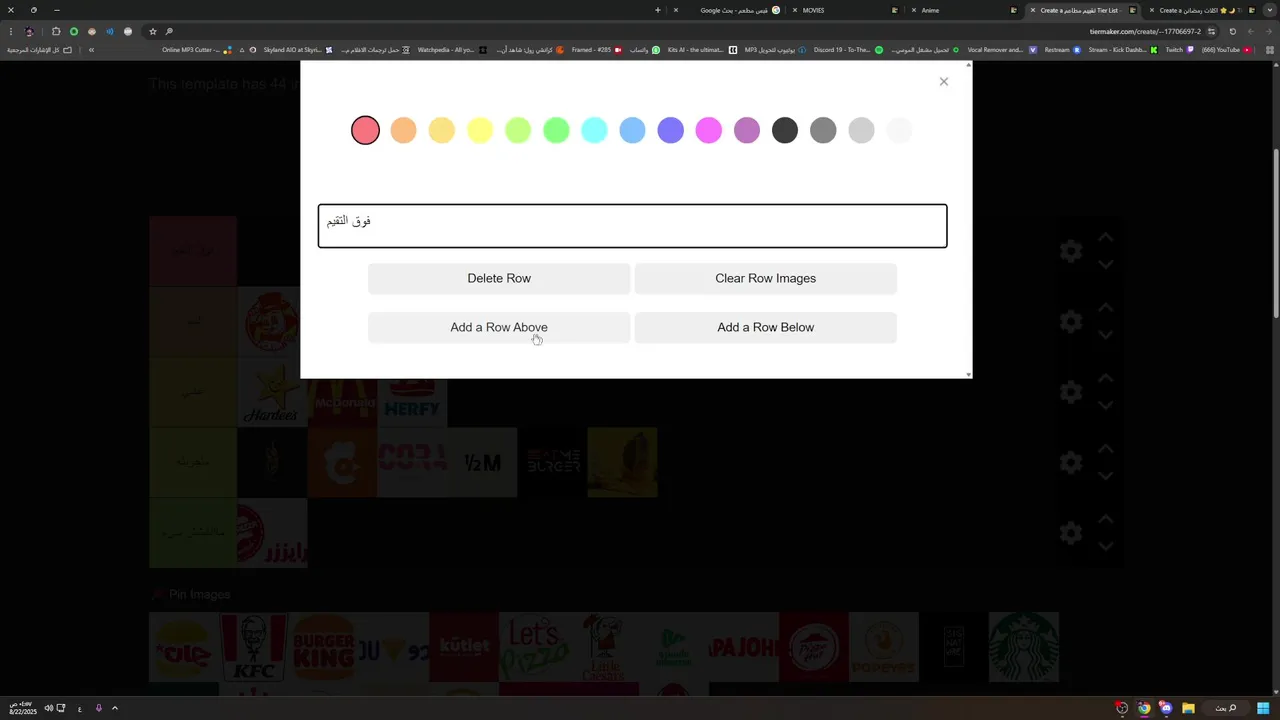Choose the cyan color swatch

(x=594, y=130)
